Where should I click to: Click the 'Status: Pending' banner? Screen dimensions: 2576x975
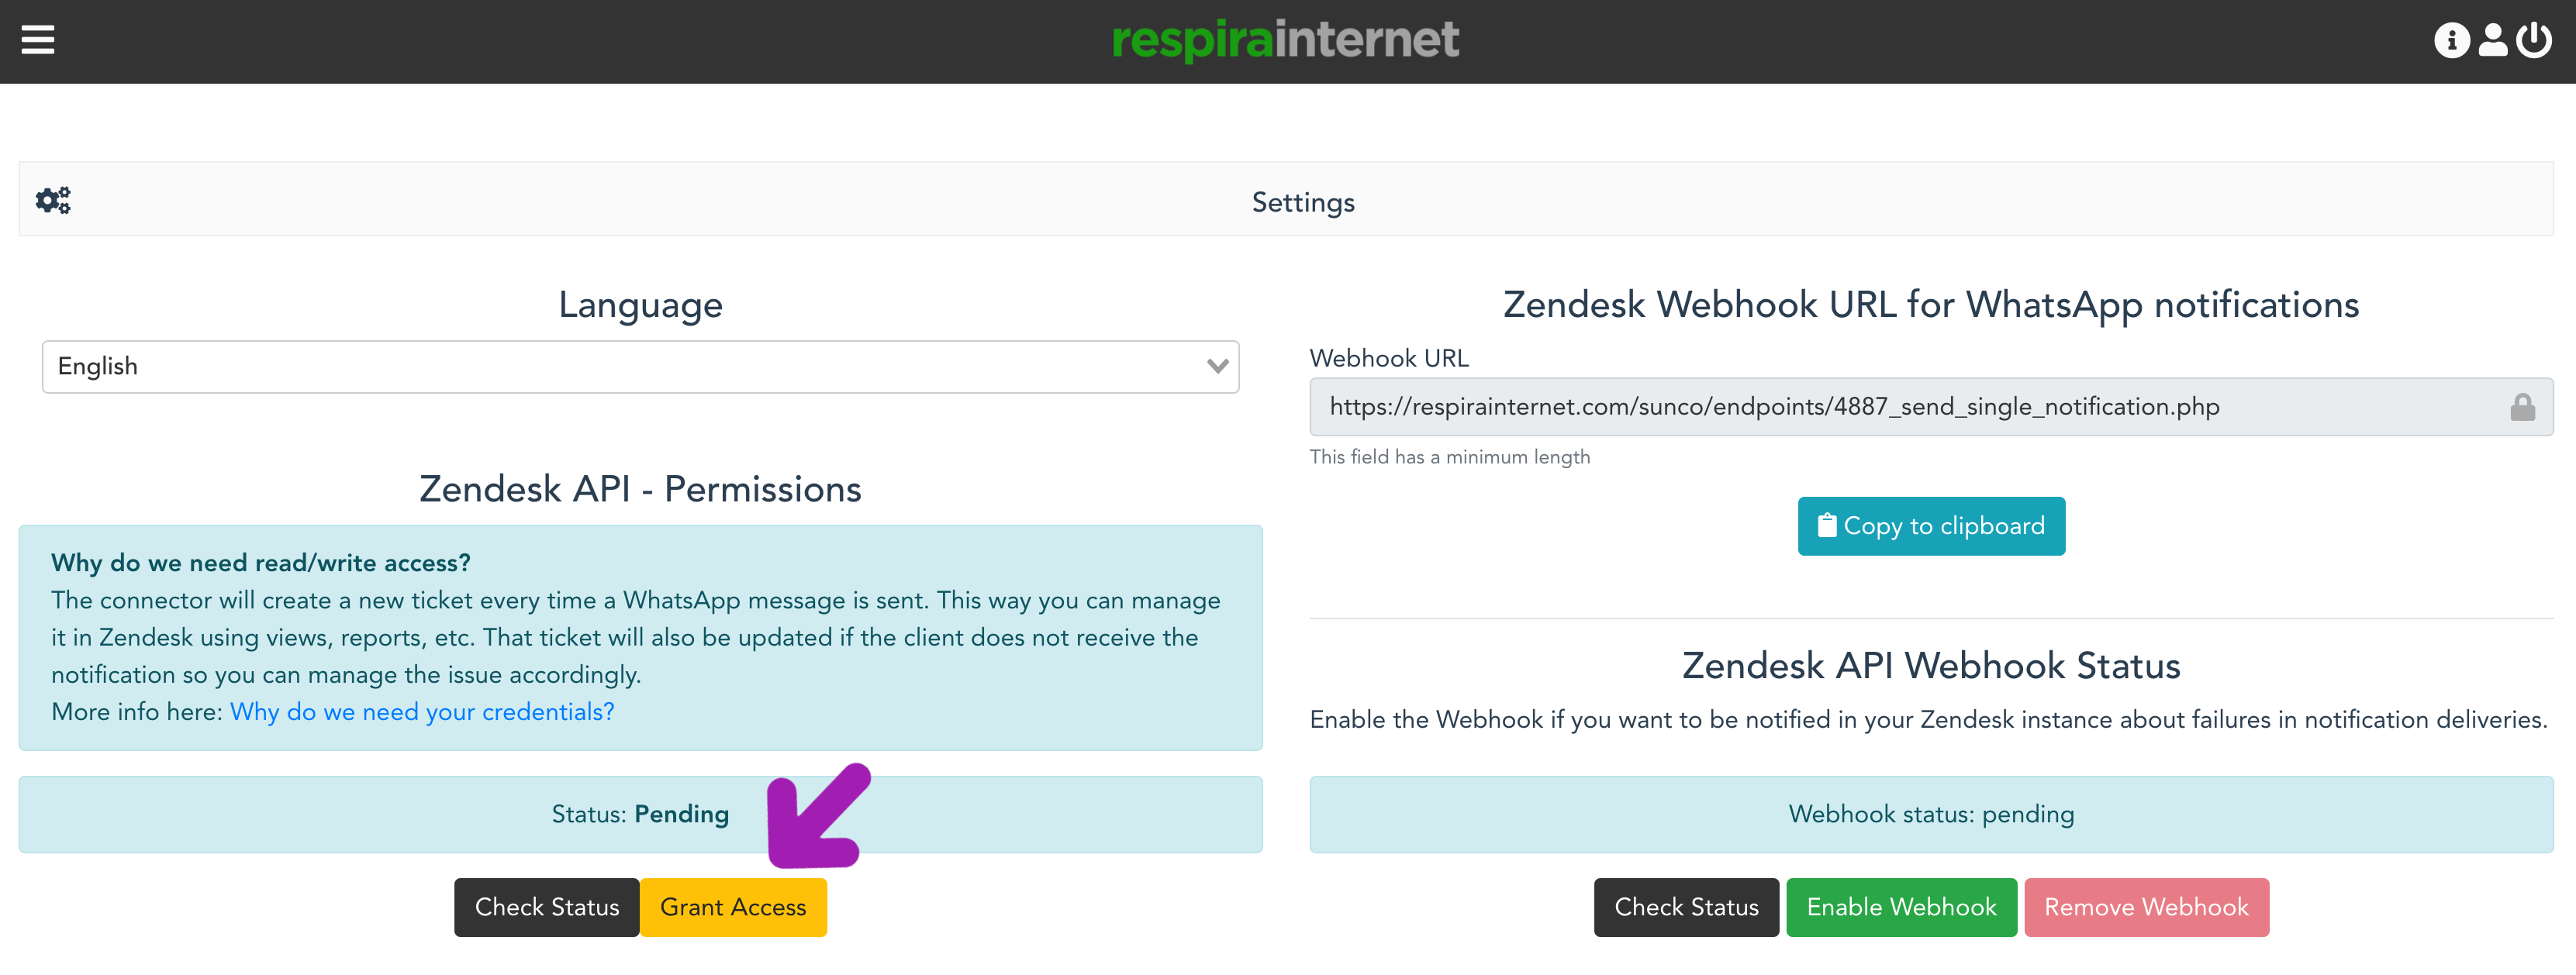pyautogui.click(x=640, y=814)
